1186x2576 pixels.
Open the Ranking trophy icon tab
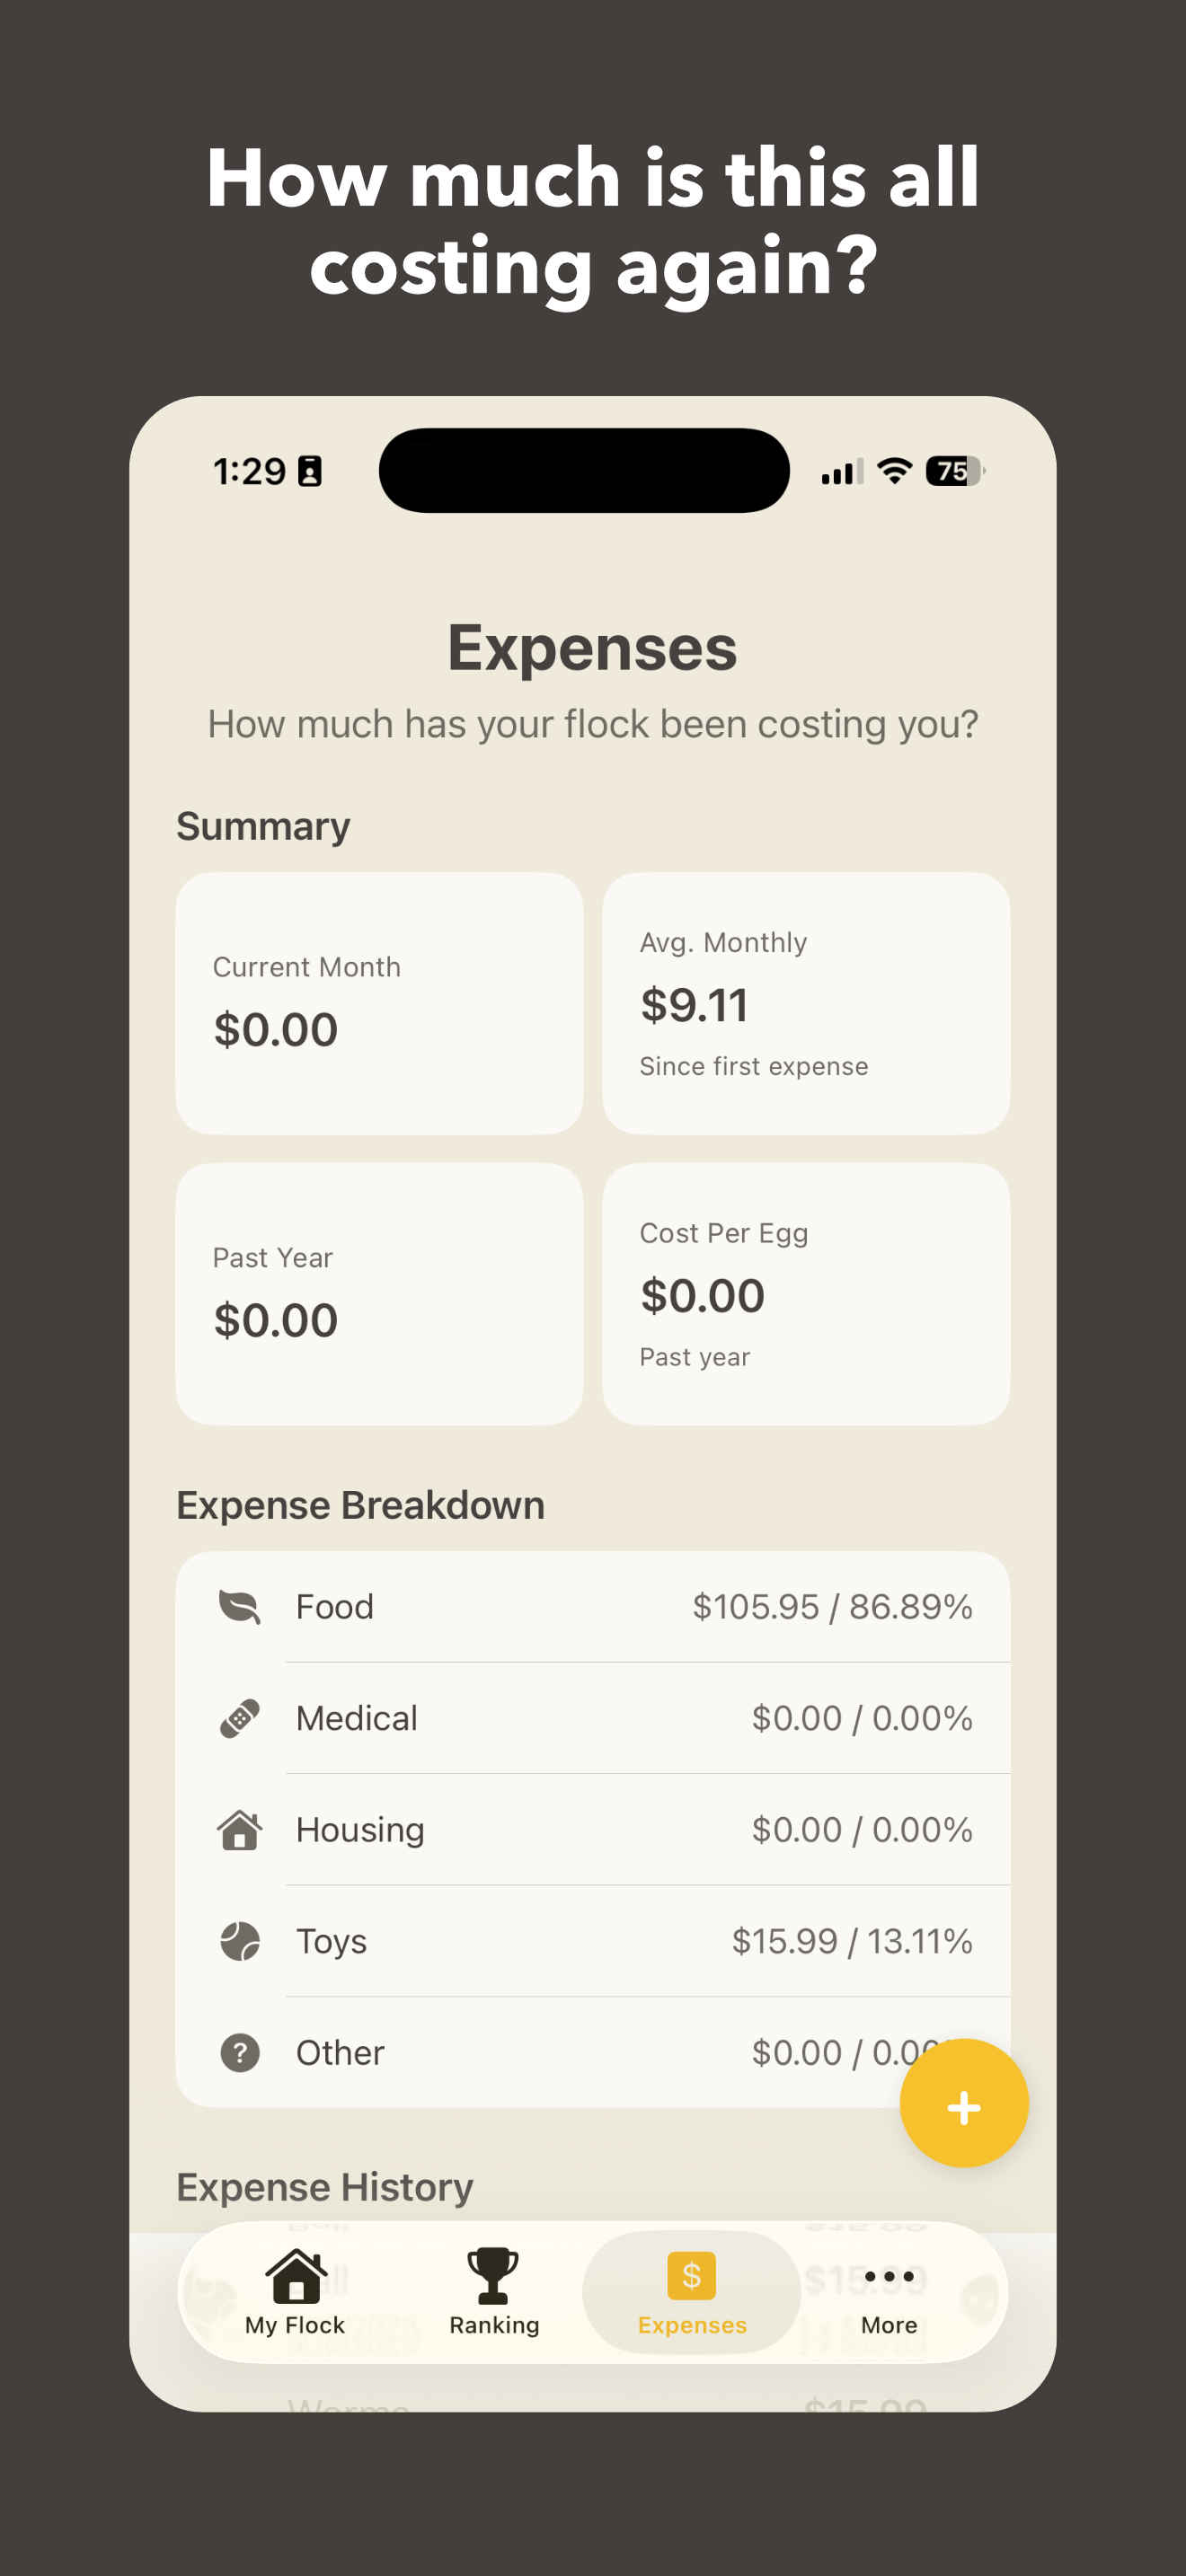tap(493, 2291)
